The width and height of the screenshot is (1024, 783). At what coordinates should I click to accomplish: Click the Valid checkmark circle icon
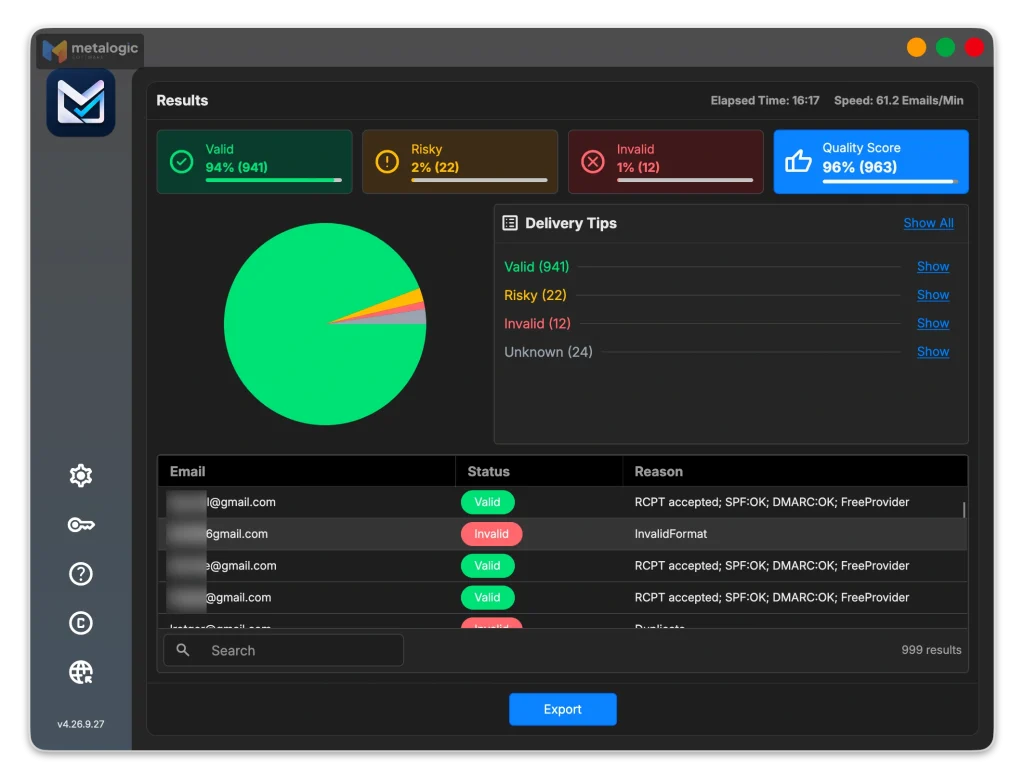point(182,161)
